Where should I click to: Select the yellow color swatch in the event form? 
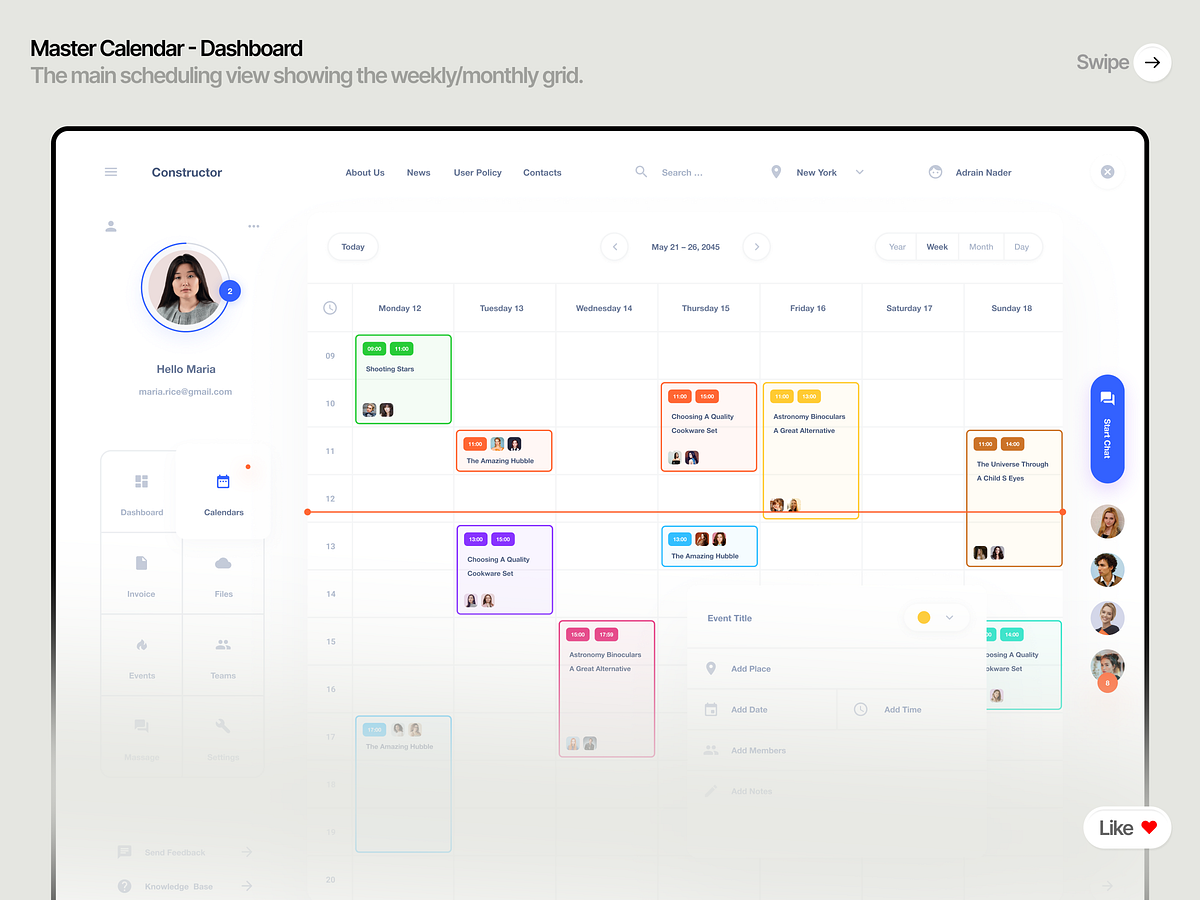(923, 618)
